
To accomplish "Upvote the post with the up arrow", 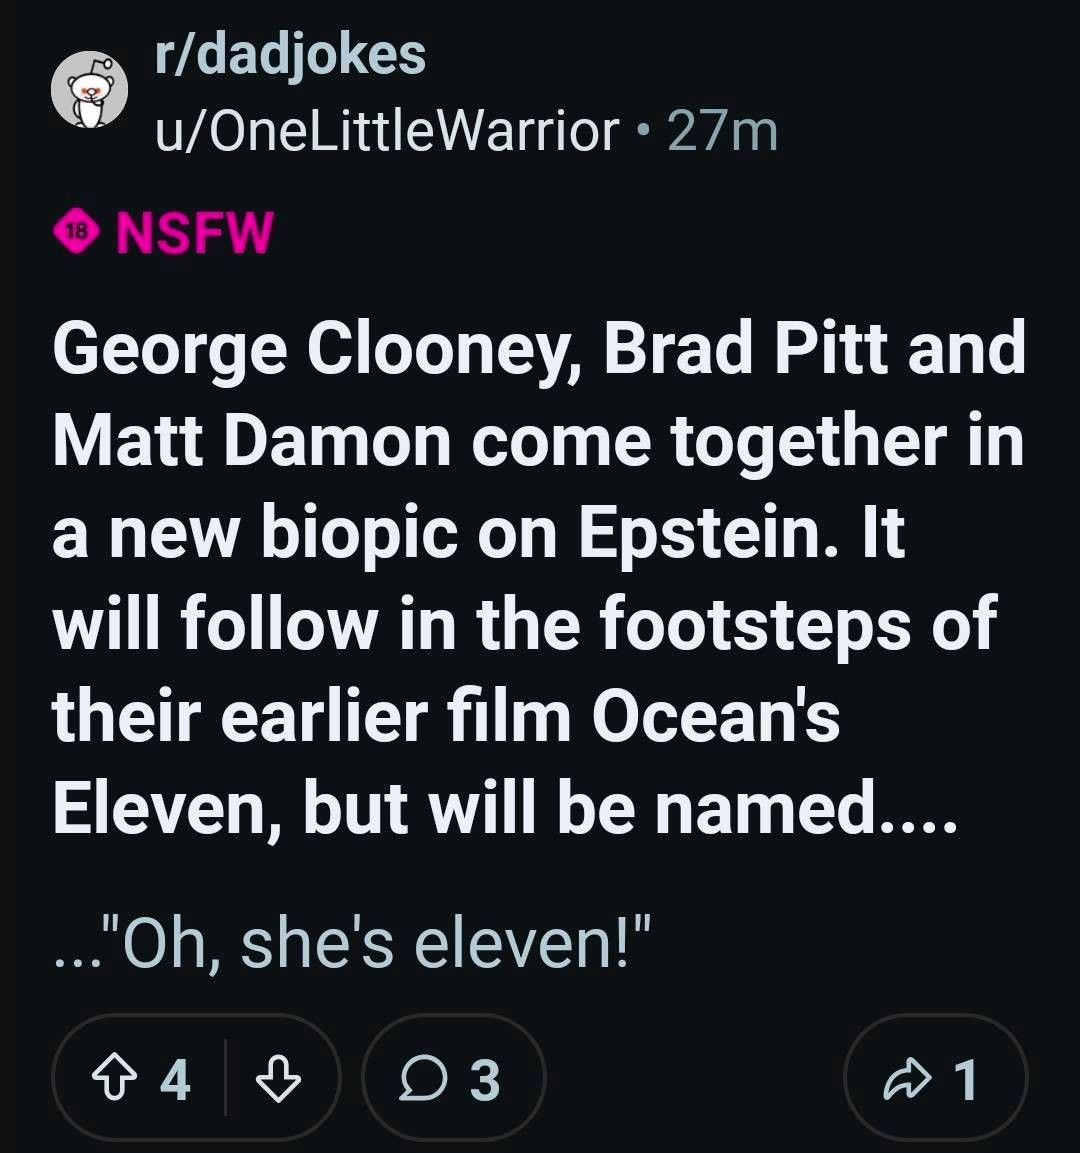I will (x=112, y=1078).
